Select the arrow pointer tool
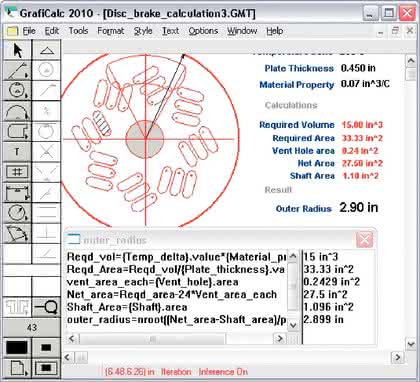 tap(17, 51)
